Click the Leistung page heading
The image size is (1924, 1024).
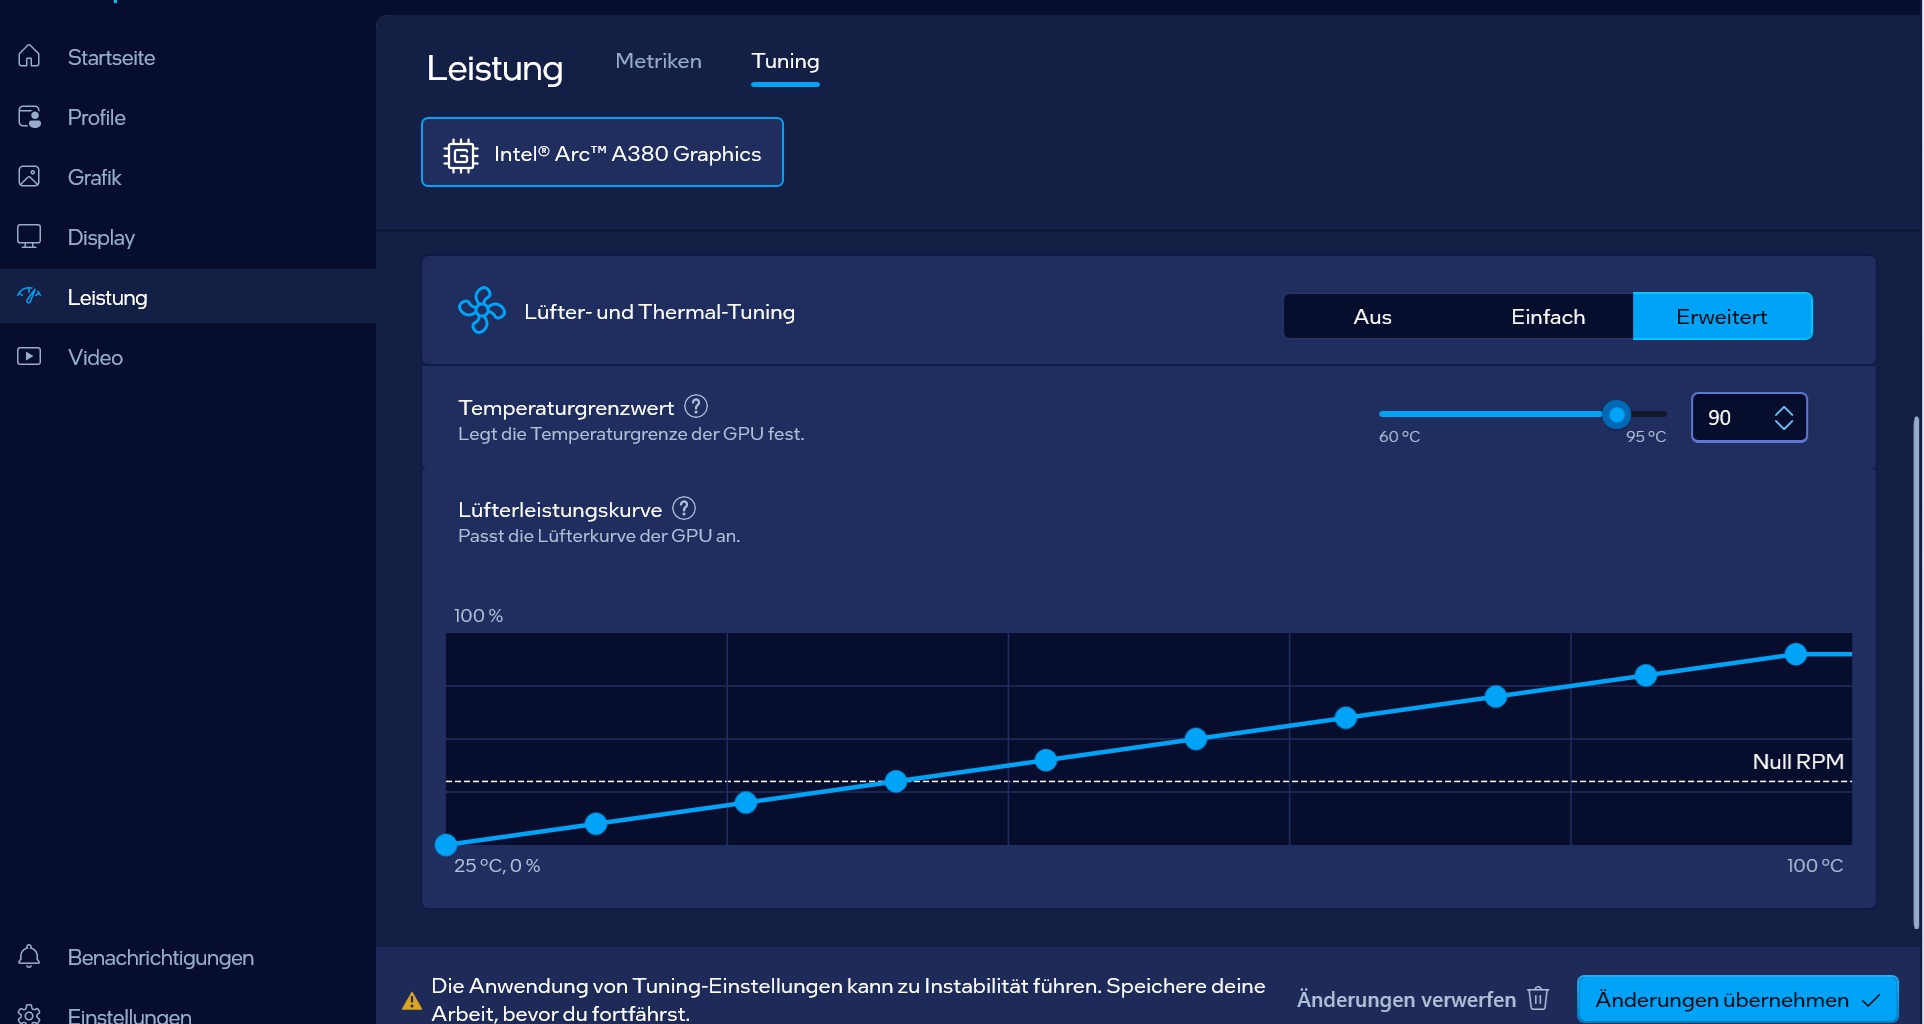[x=494, y=68]
